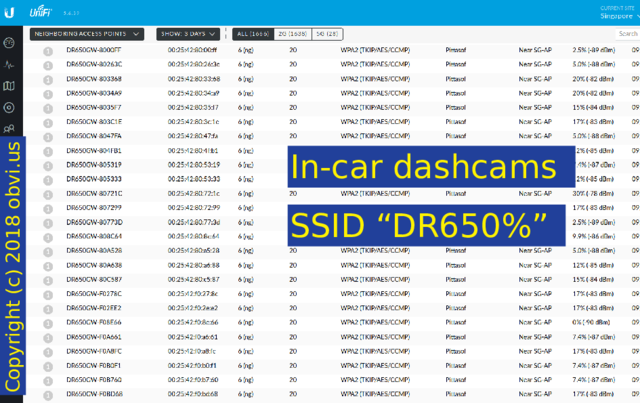640x403 pixels.
Task: Select SSID text DR650GW-F0B0F1
Action: point(93,365)
